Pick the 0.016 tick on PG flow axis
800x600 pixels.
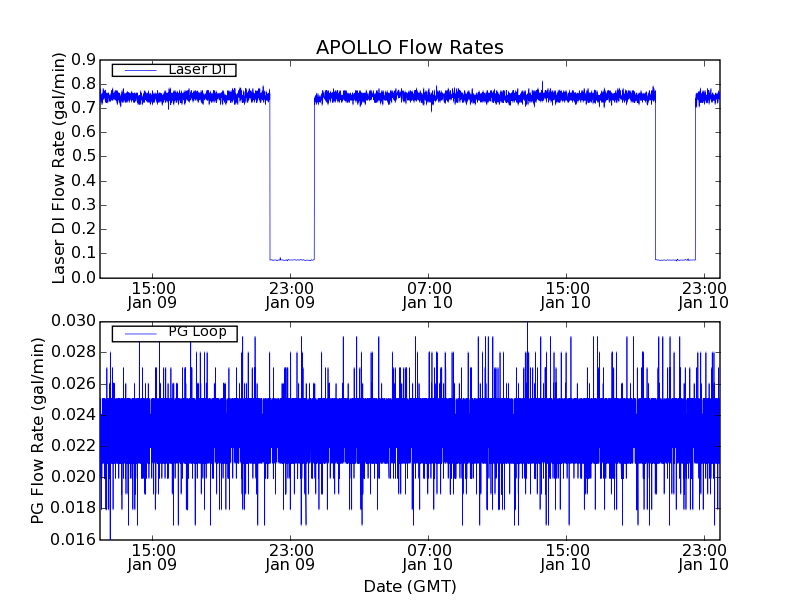(73, 539)
